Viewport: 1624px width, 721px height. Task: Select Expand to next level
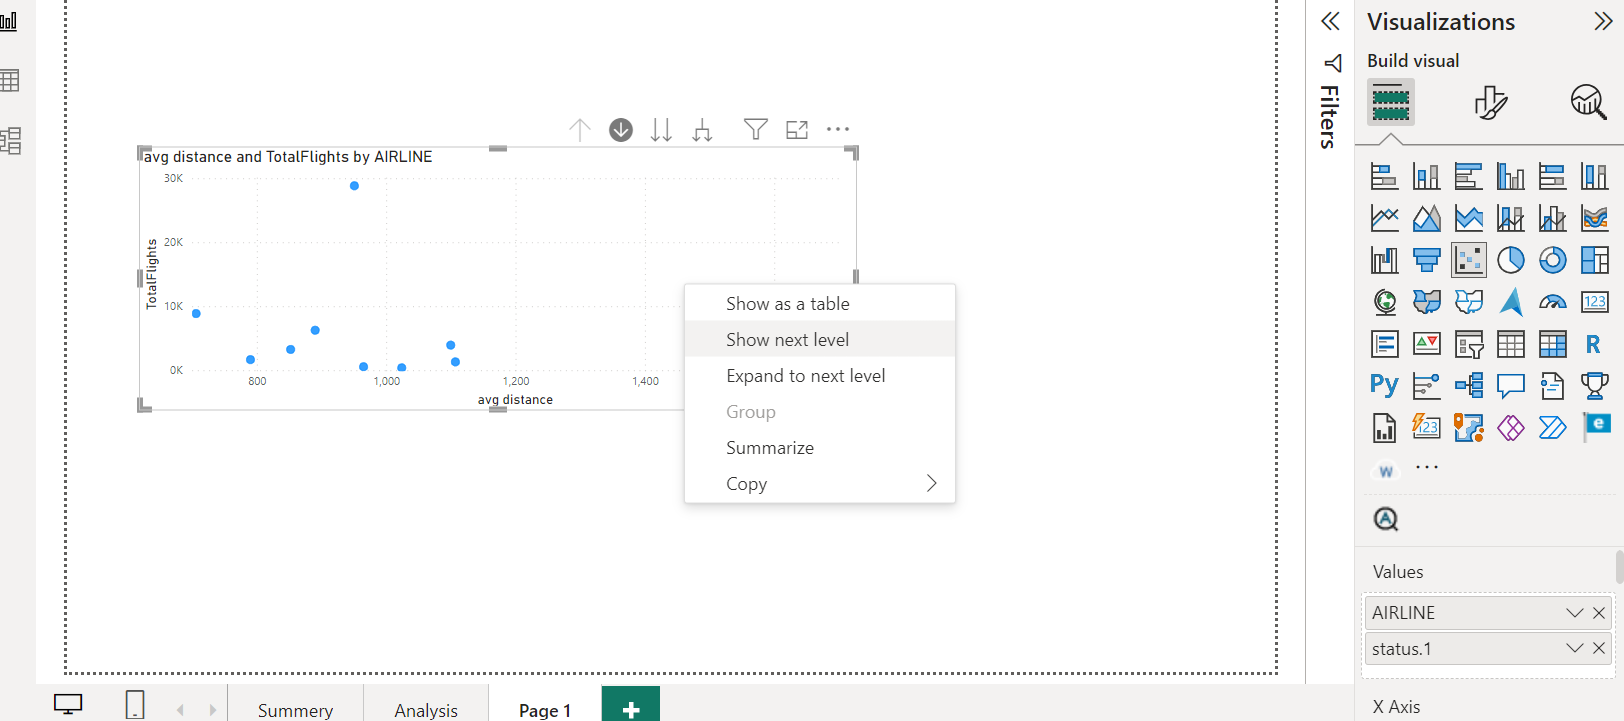820,376
